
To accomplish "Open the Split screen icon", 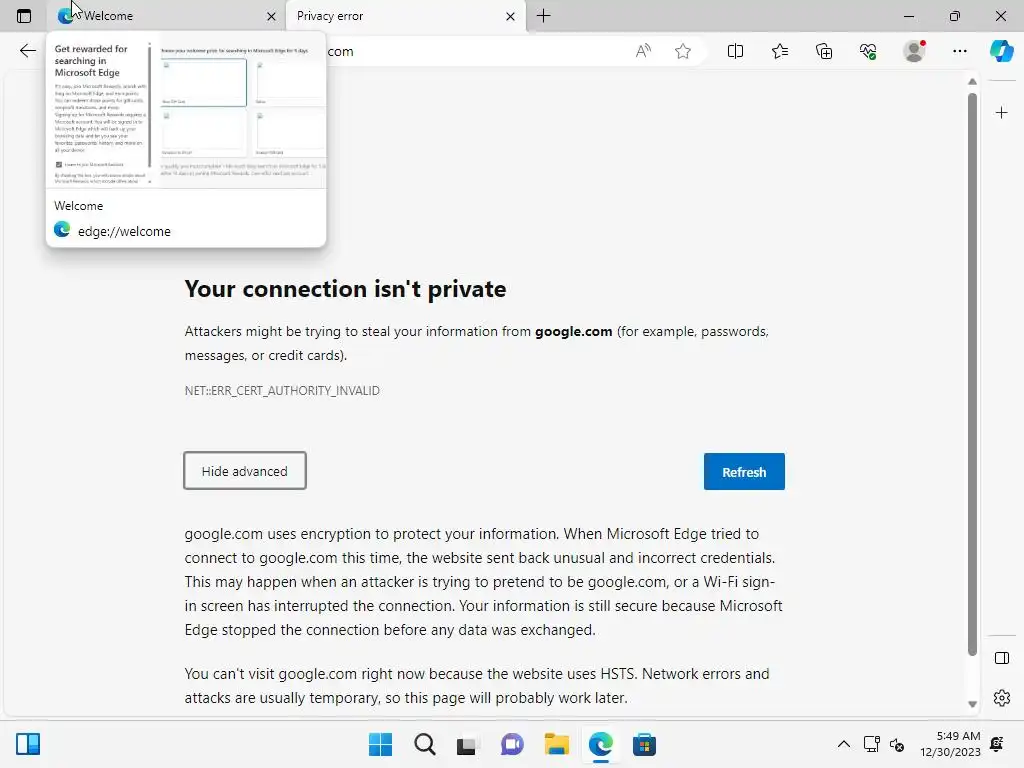I will (x=735, y=51).
